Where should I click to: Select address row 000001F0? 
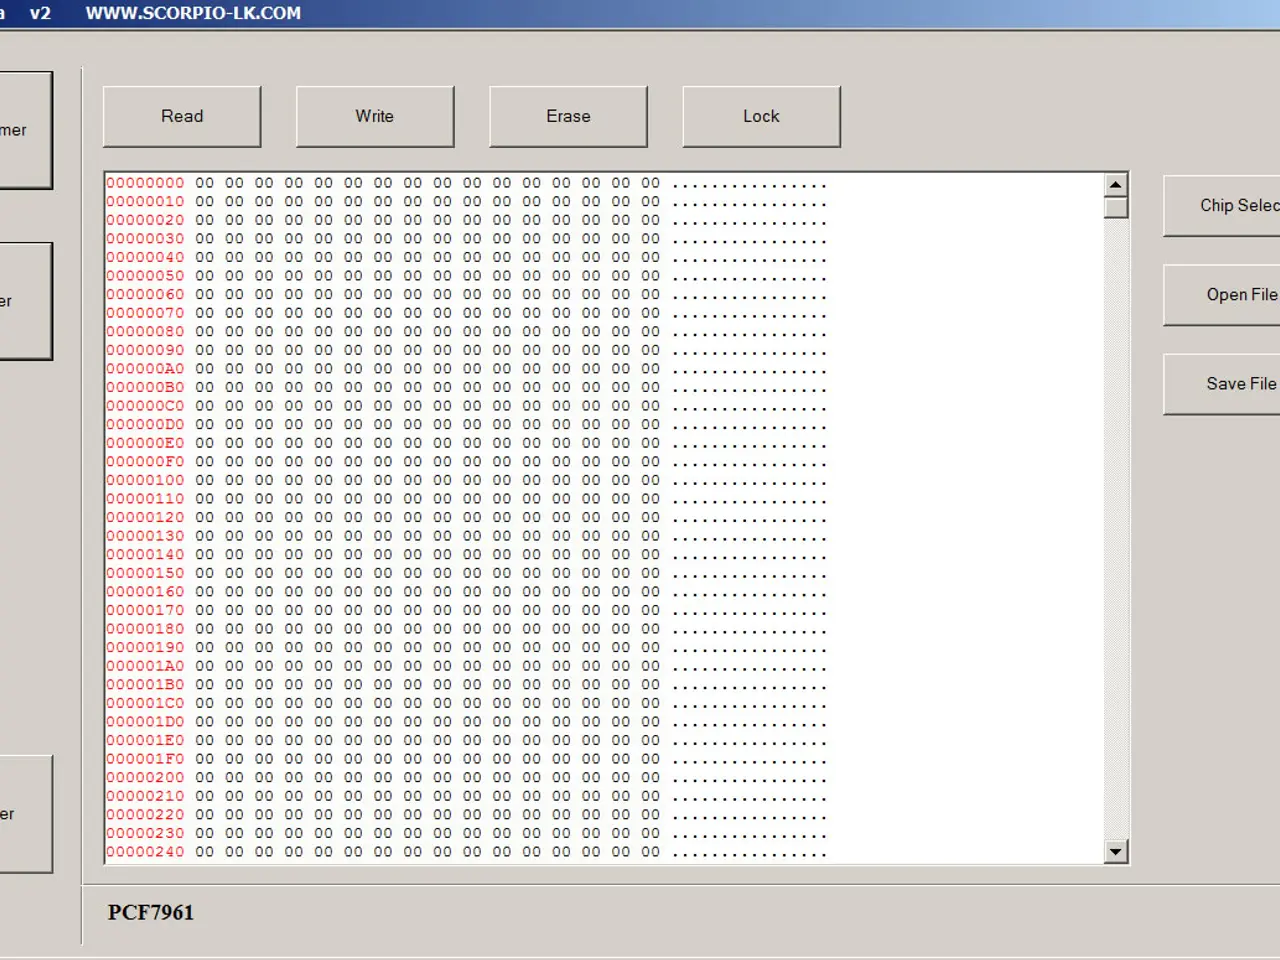467,759
